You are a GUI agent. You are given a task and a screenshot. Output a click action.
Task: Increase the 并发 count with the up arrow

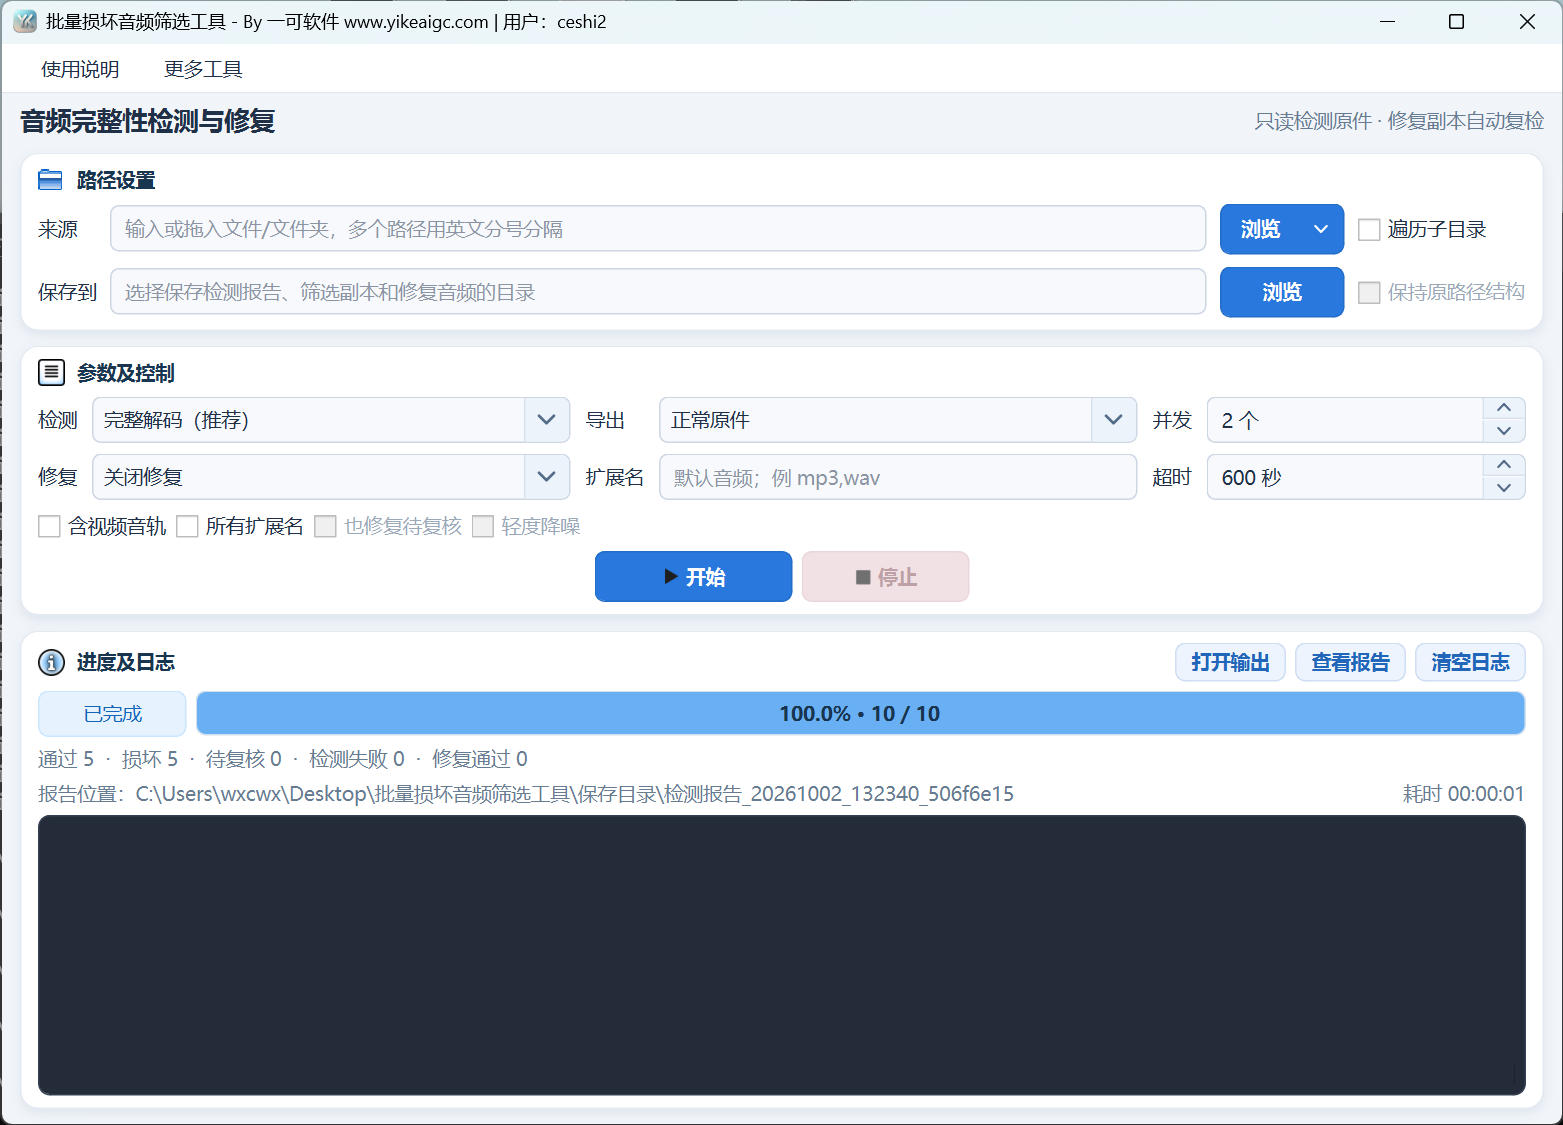click(x=1504, y=408)
